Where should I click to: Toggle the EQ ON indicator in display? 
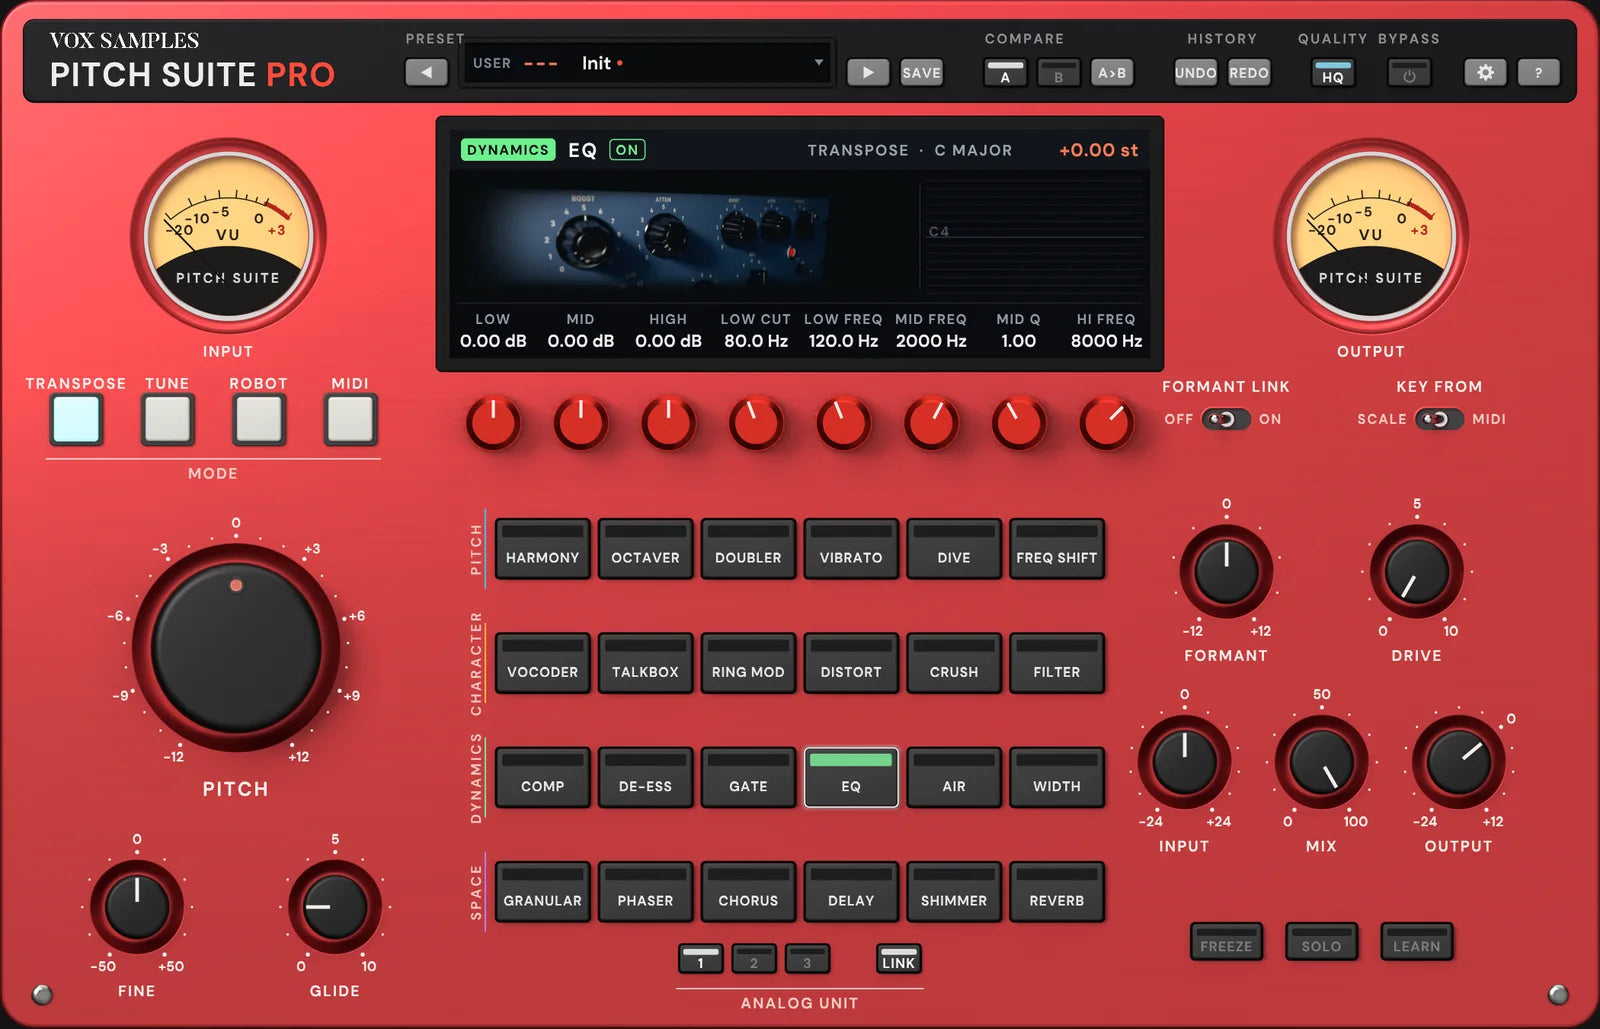coord(627,150)
